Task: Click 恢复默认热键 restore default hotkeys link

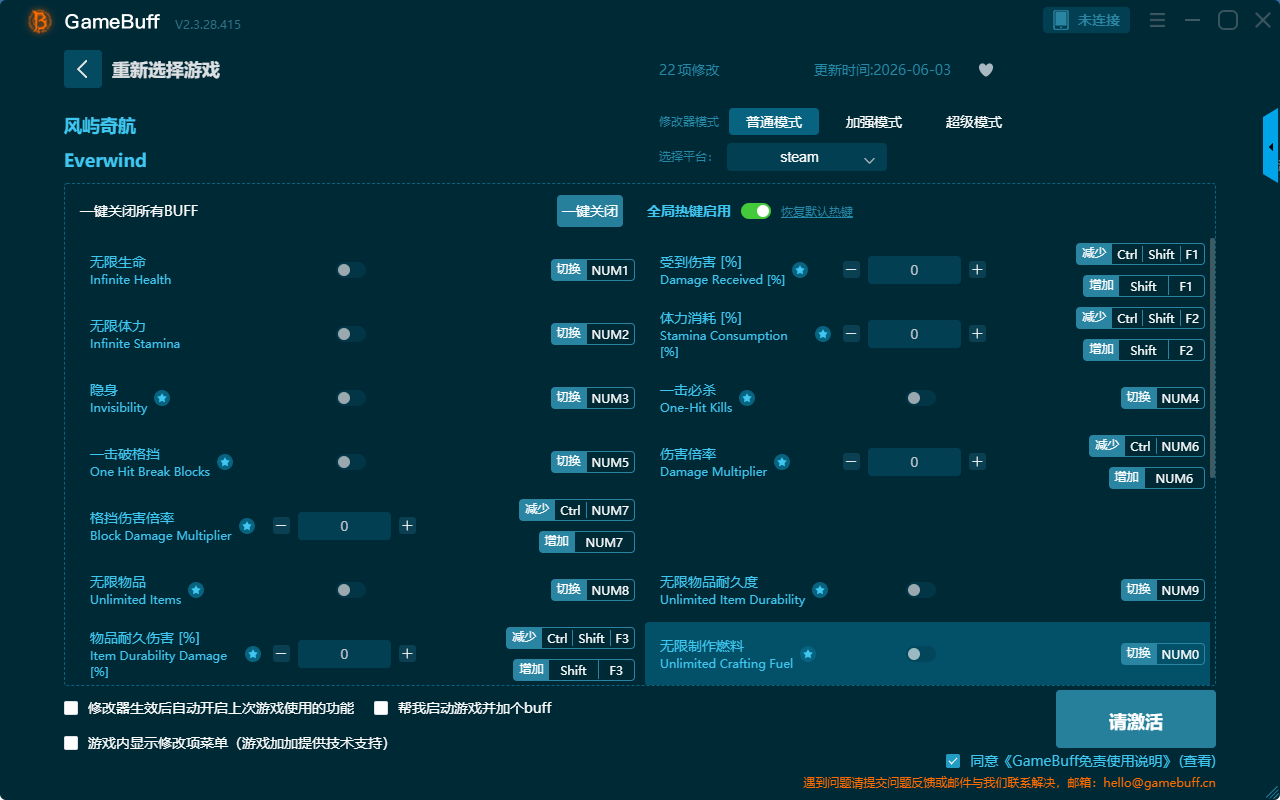Action: click(817, 212)
